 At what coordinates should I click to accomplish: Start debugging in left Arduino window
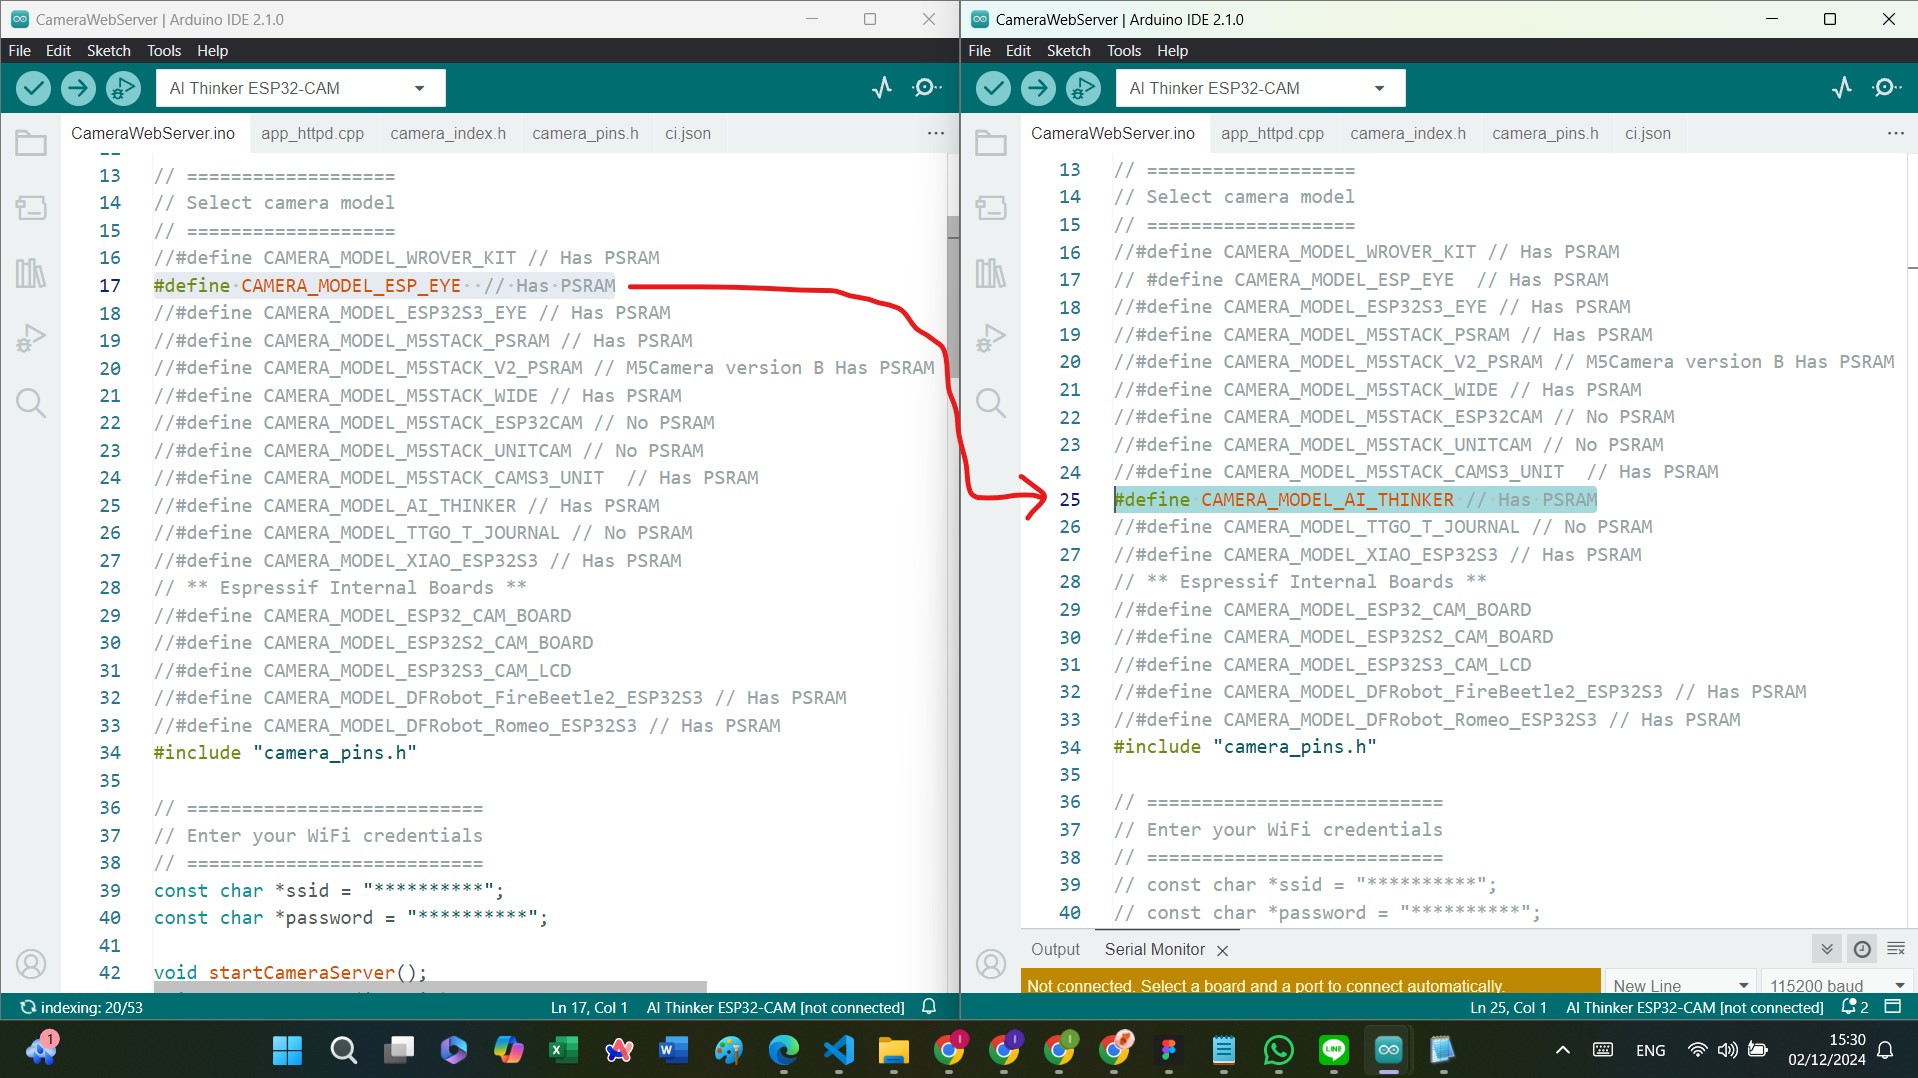pos(123,88)
